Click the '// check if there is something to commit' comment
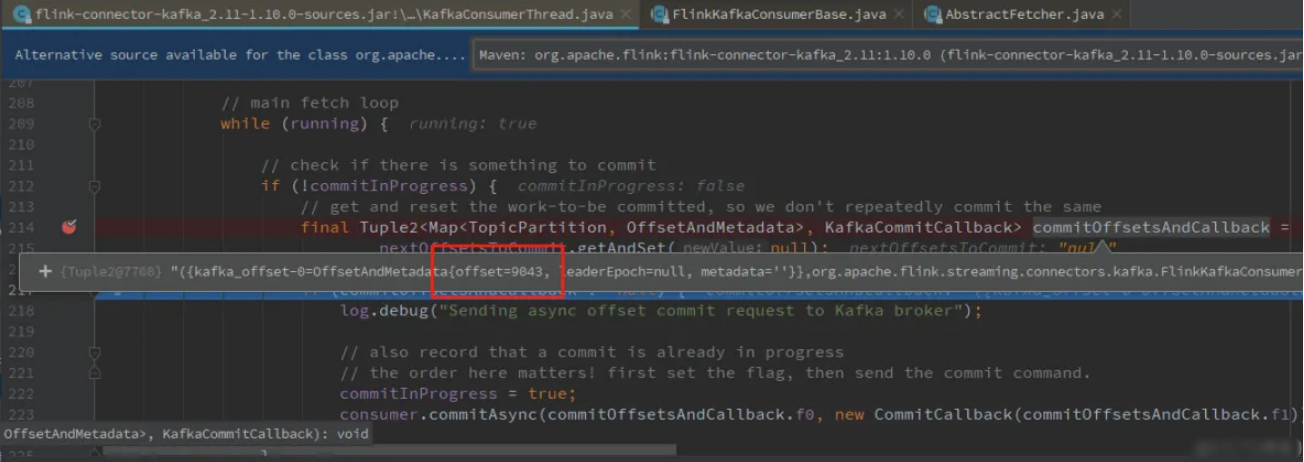Viewport: 1304px width, 462px height. (458, 165)
